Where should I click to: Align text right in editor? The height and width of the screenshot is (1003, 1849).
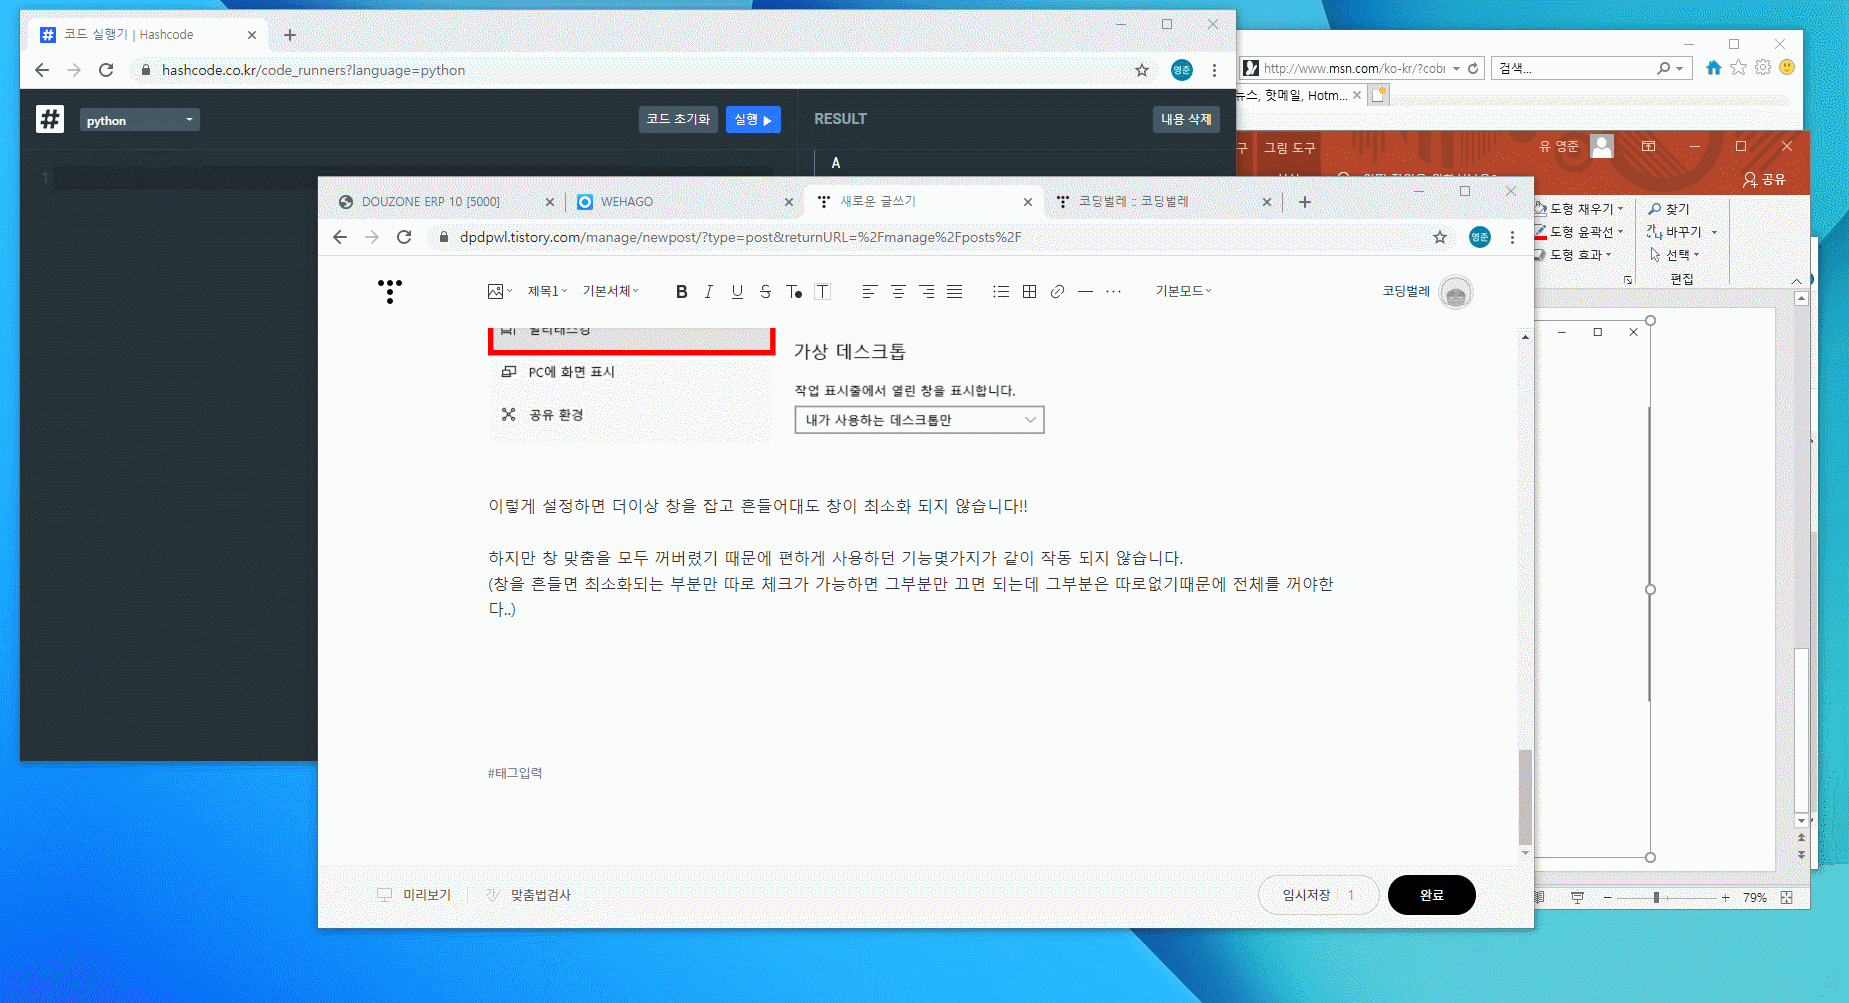(926, 292)
